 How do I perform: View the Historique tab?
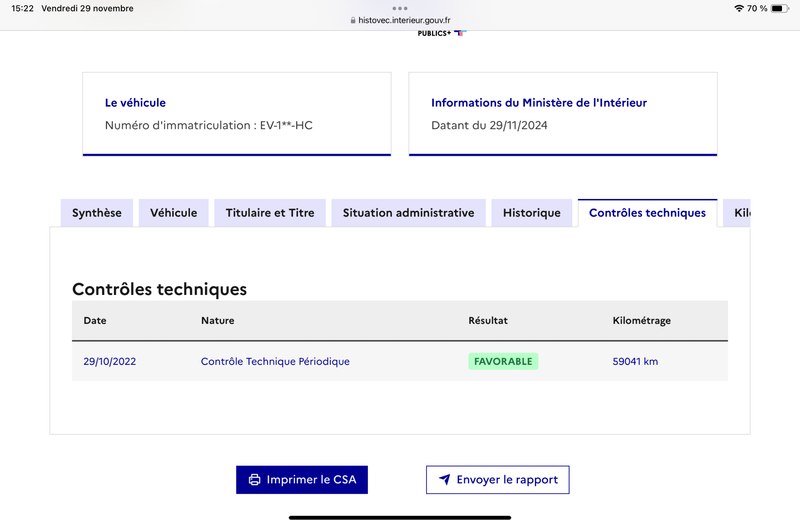click(x=532, y=213)
